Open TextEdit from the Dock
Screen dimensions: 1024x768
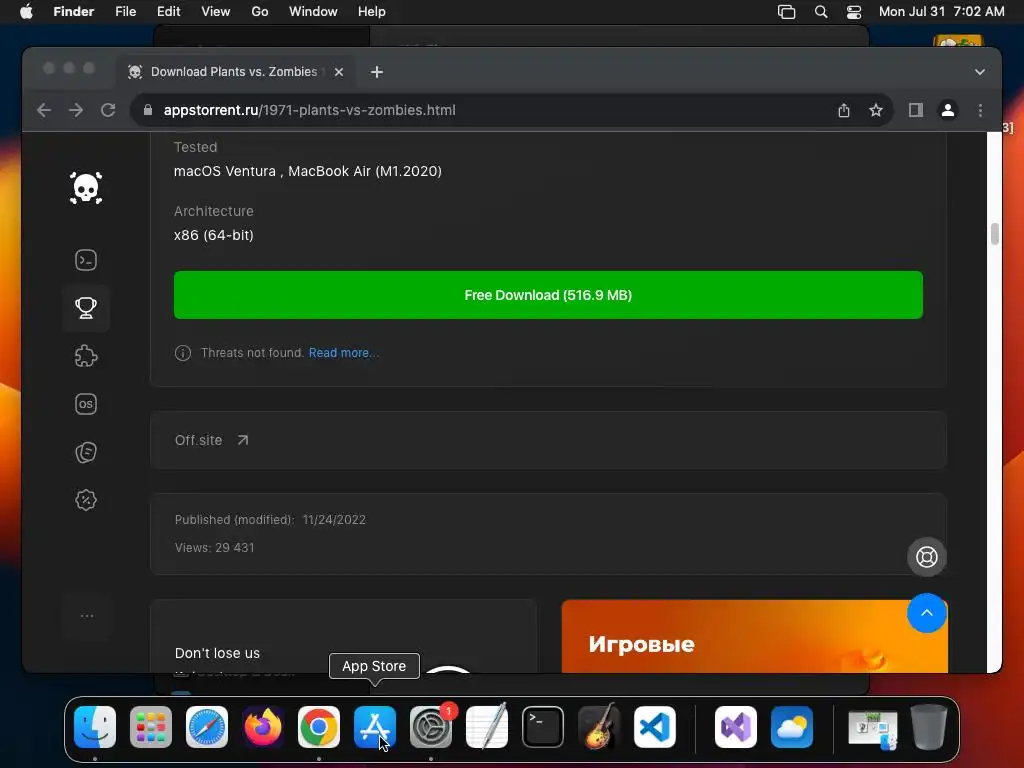pos(487,727)
